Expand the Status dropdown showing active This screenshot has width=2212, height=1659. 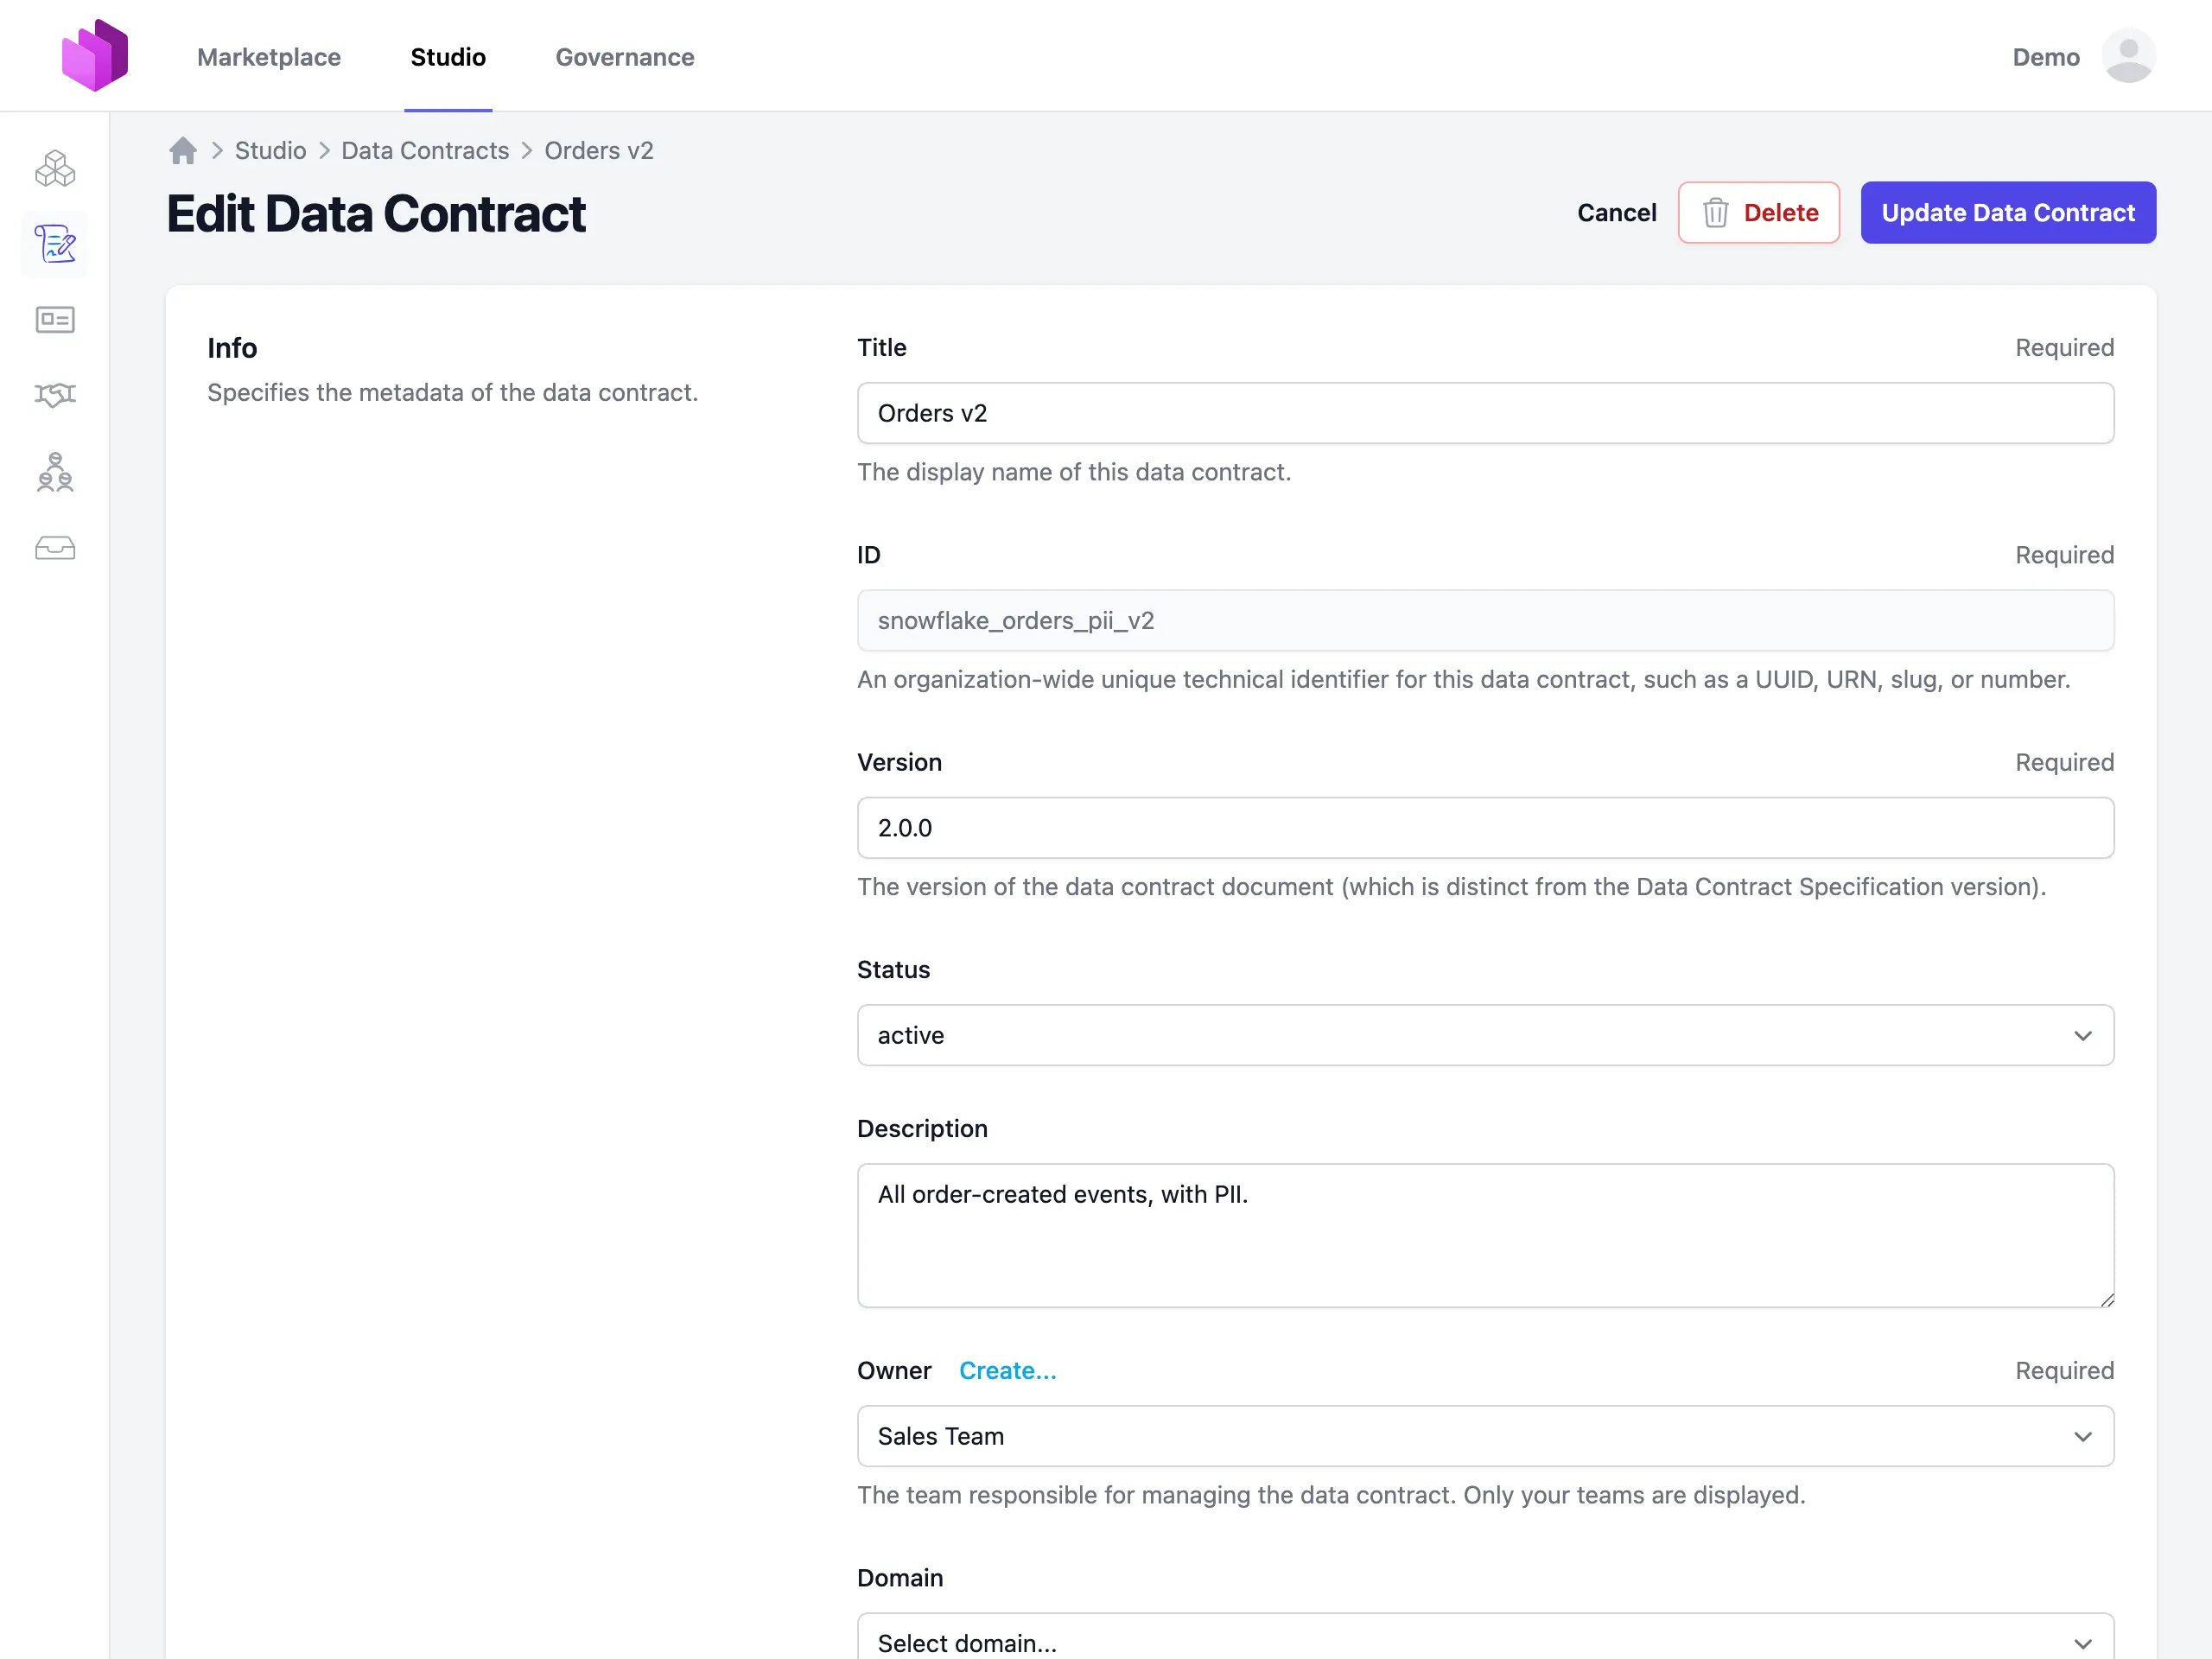pos(1485,1035)
